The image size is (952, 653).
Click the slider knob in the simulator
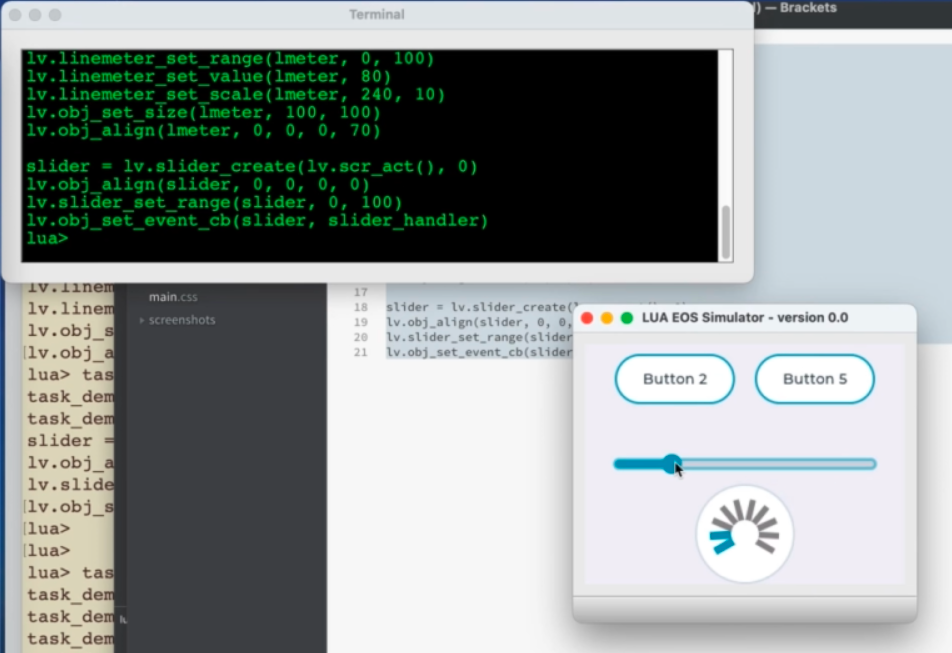coord(672,463)
